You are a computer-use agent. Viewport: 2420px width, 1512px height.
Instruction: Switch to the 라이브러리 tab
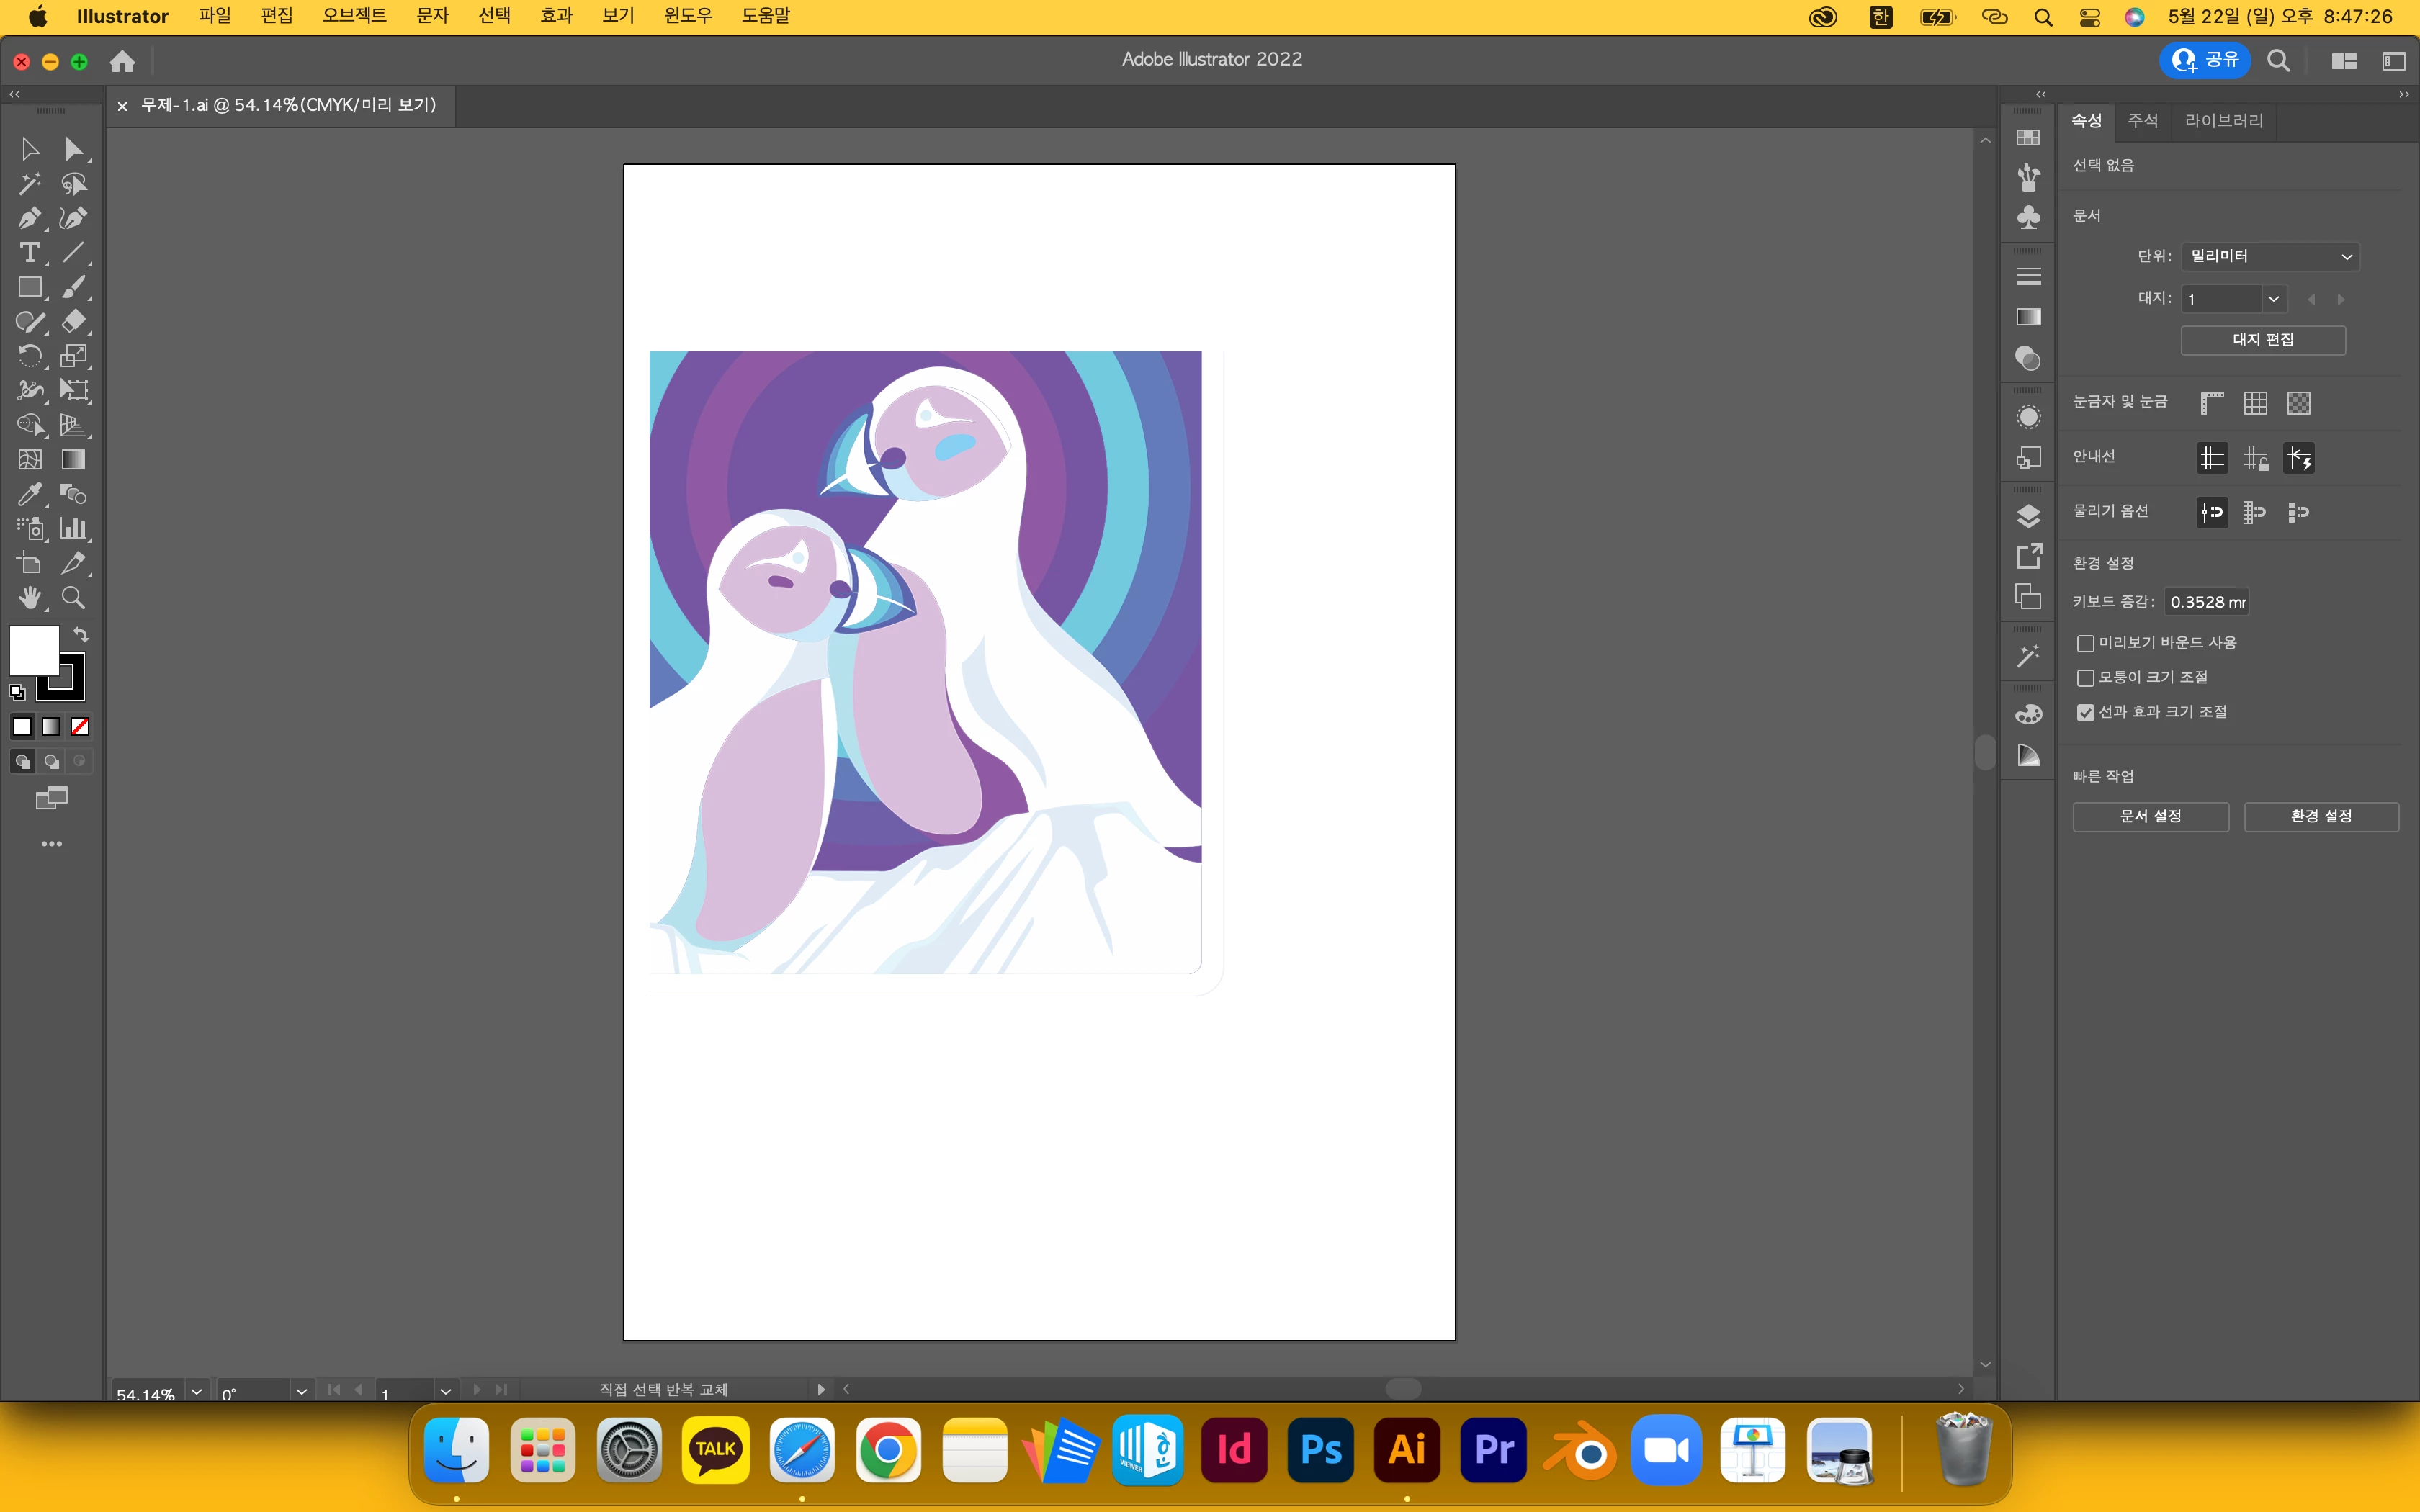[x=2223, y=120]
